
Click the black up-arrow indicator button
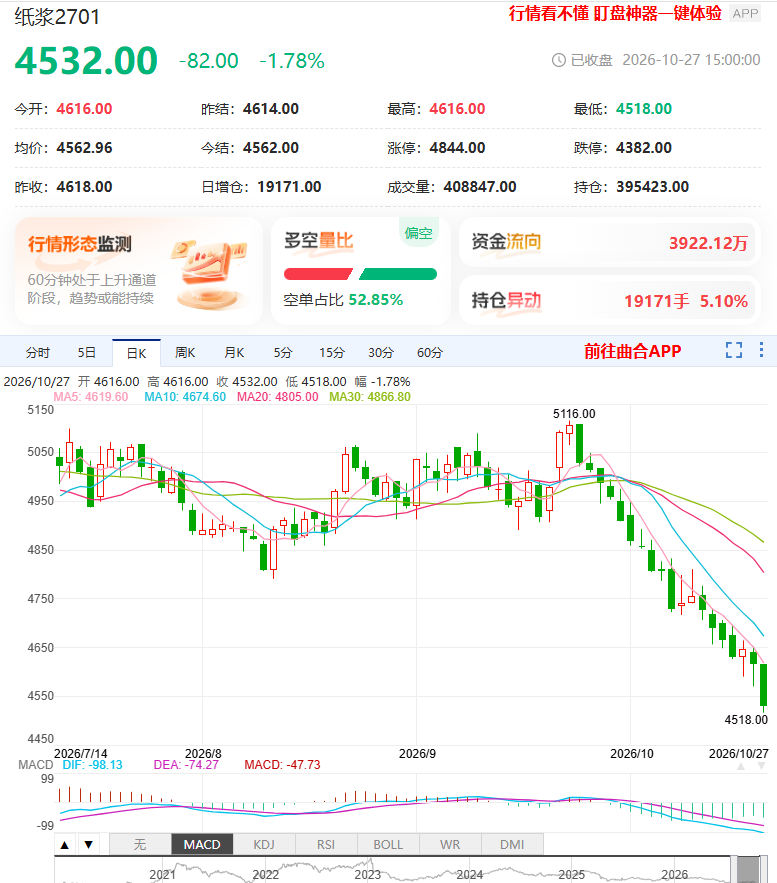(x=65, y=845)
